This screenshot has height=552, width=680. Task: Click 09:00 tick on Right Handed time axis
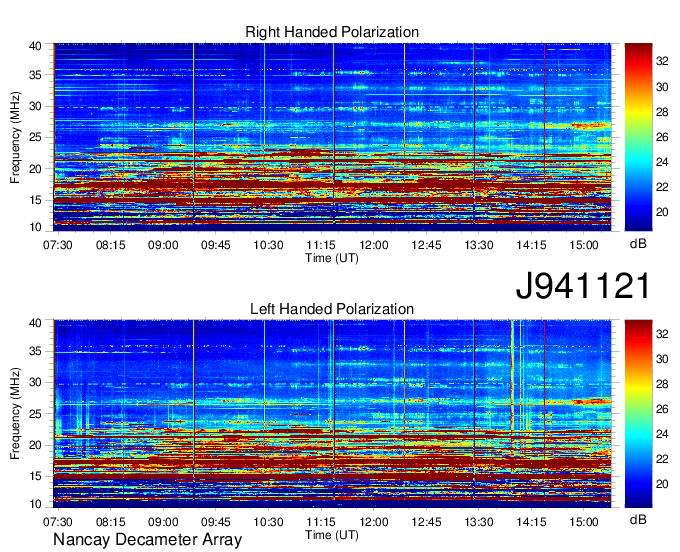pyautogui.click(x=163, y=245)
